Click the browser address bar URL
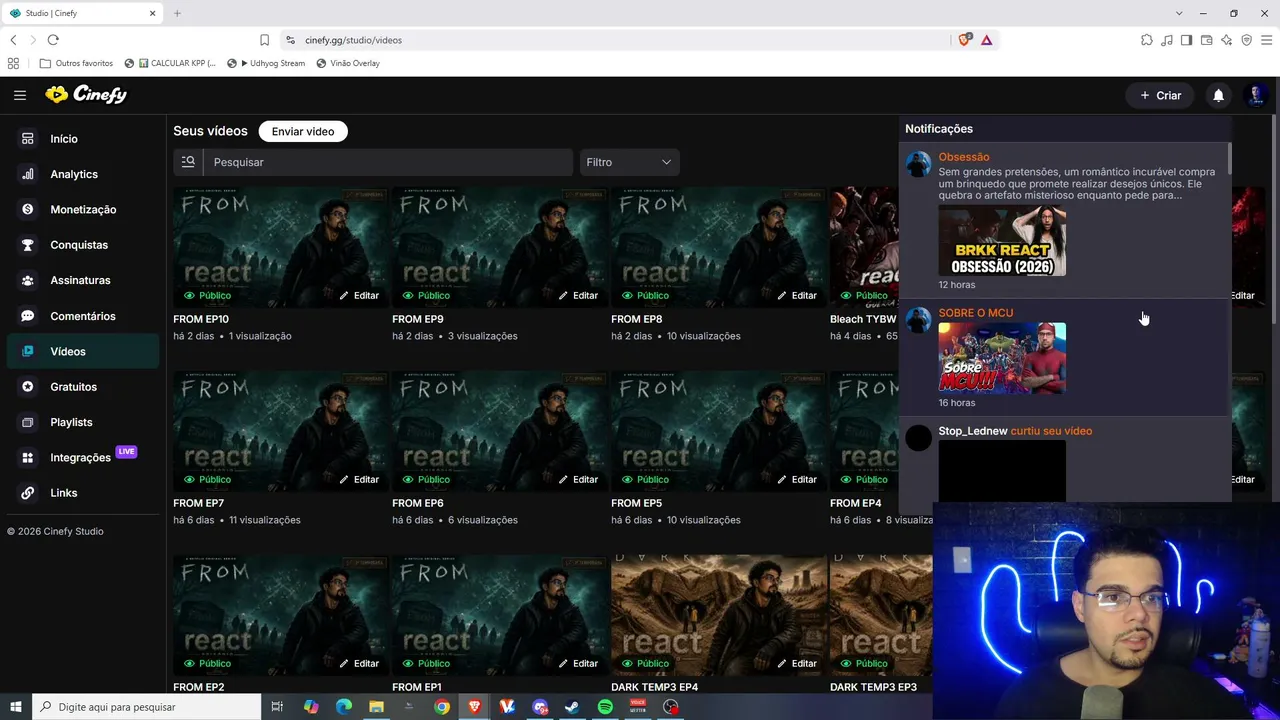This screenshot has height=720, width=1280. click(x=353, y=40)
